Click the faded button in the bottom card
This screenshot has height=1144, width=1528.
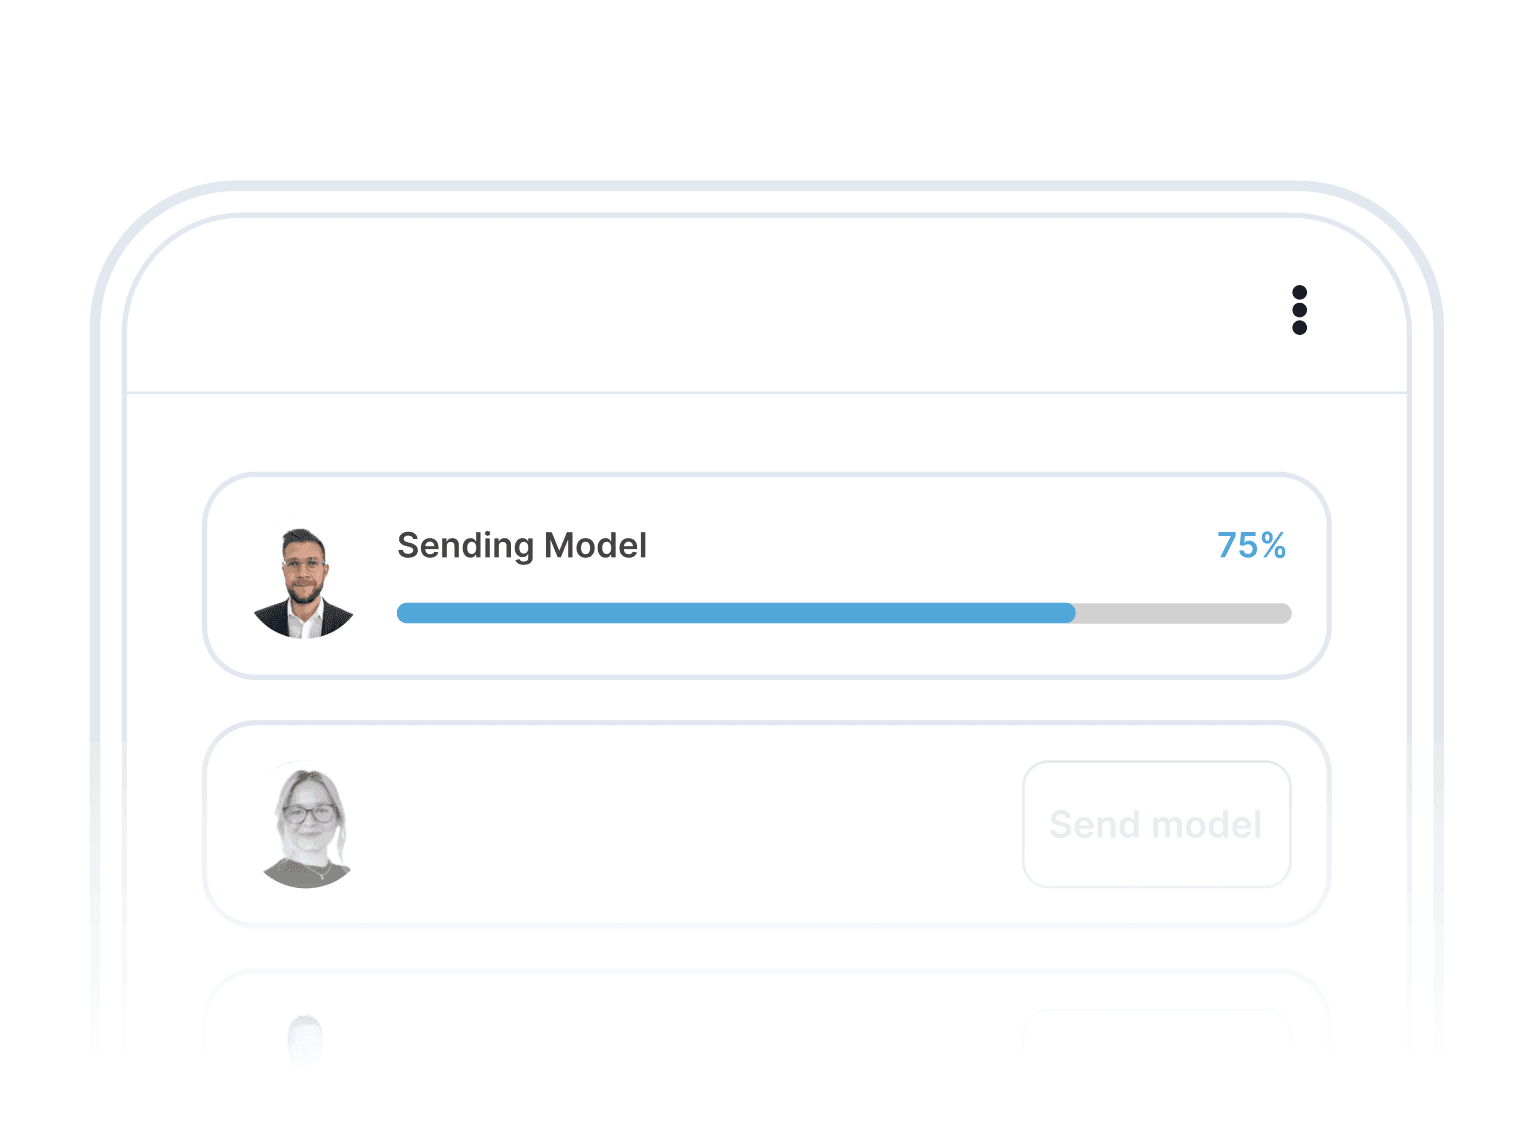[x=1156, y=1035]
